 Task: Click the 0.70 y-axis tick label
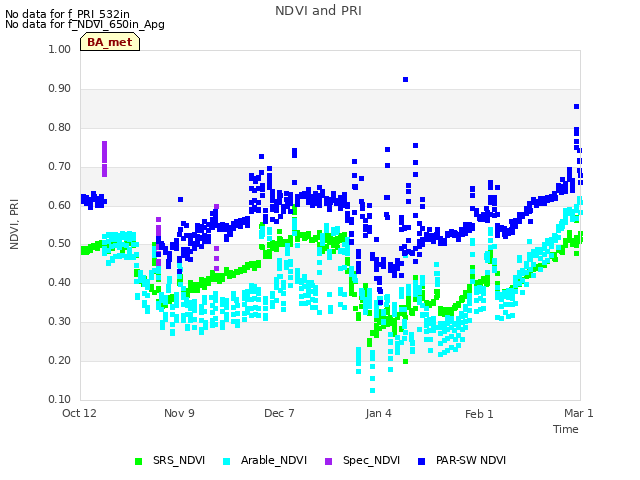(60, 167)
